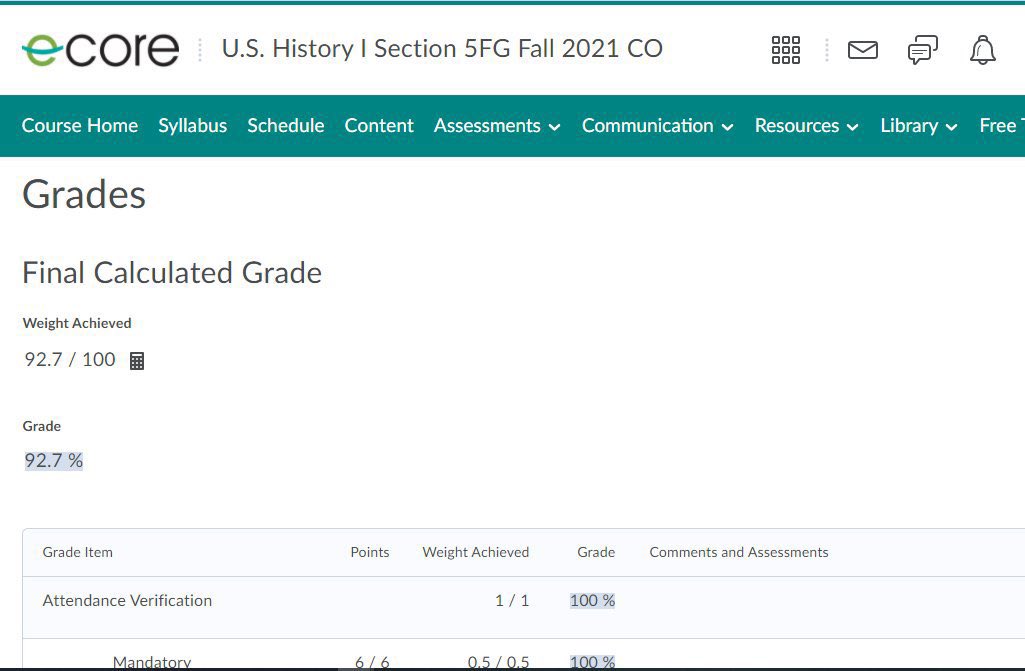
Task: Go to Course Home
Action: [80, 126]
